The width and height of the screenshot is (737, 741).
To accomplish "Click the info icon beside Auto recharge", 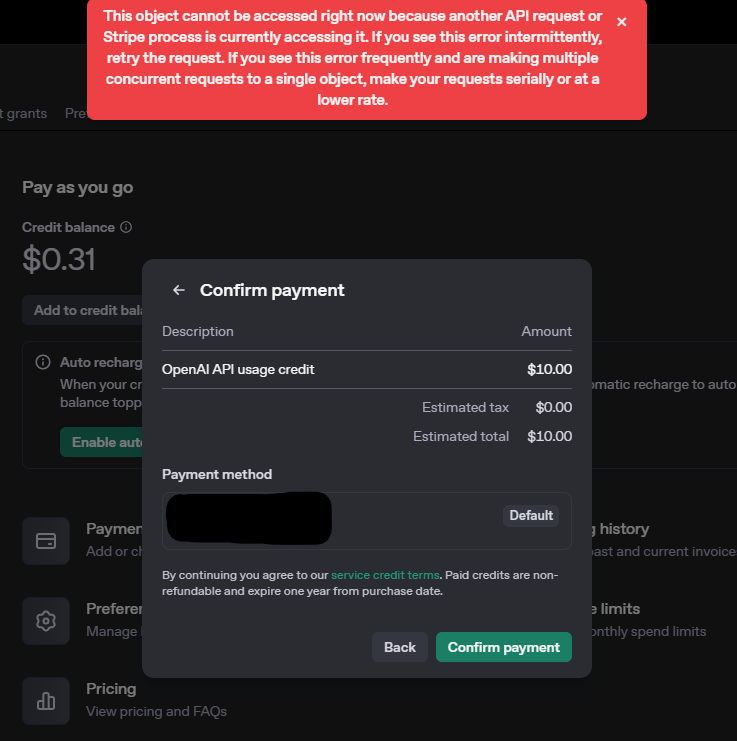I will (x=43, y=362).
